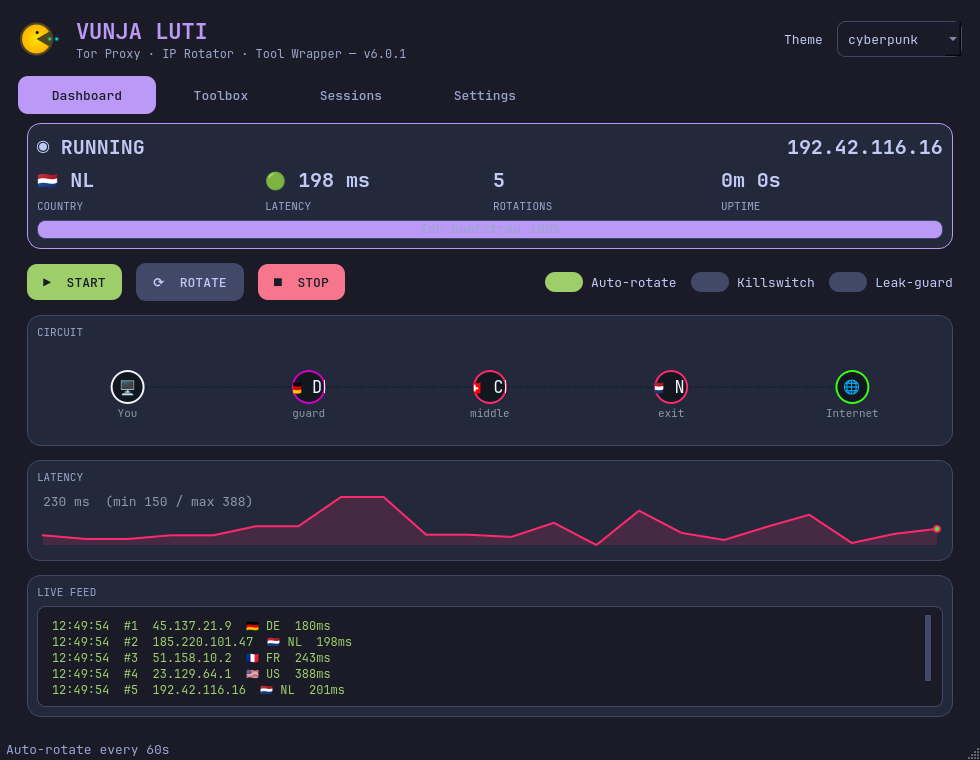Click the version subtitle v6.0.1 line
Image resolution: width=980 pixels, height=760 pixels.
[241, 54]
